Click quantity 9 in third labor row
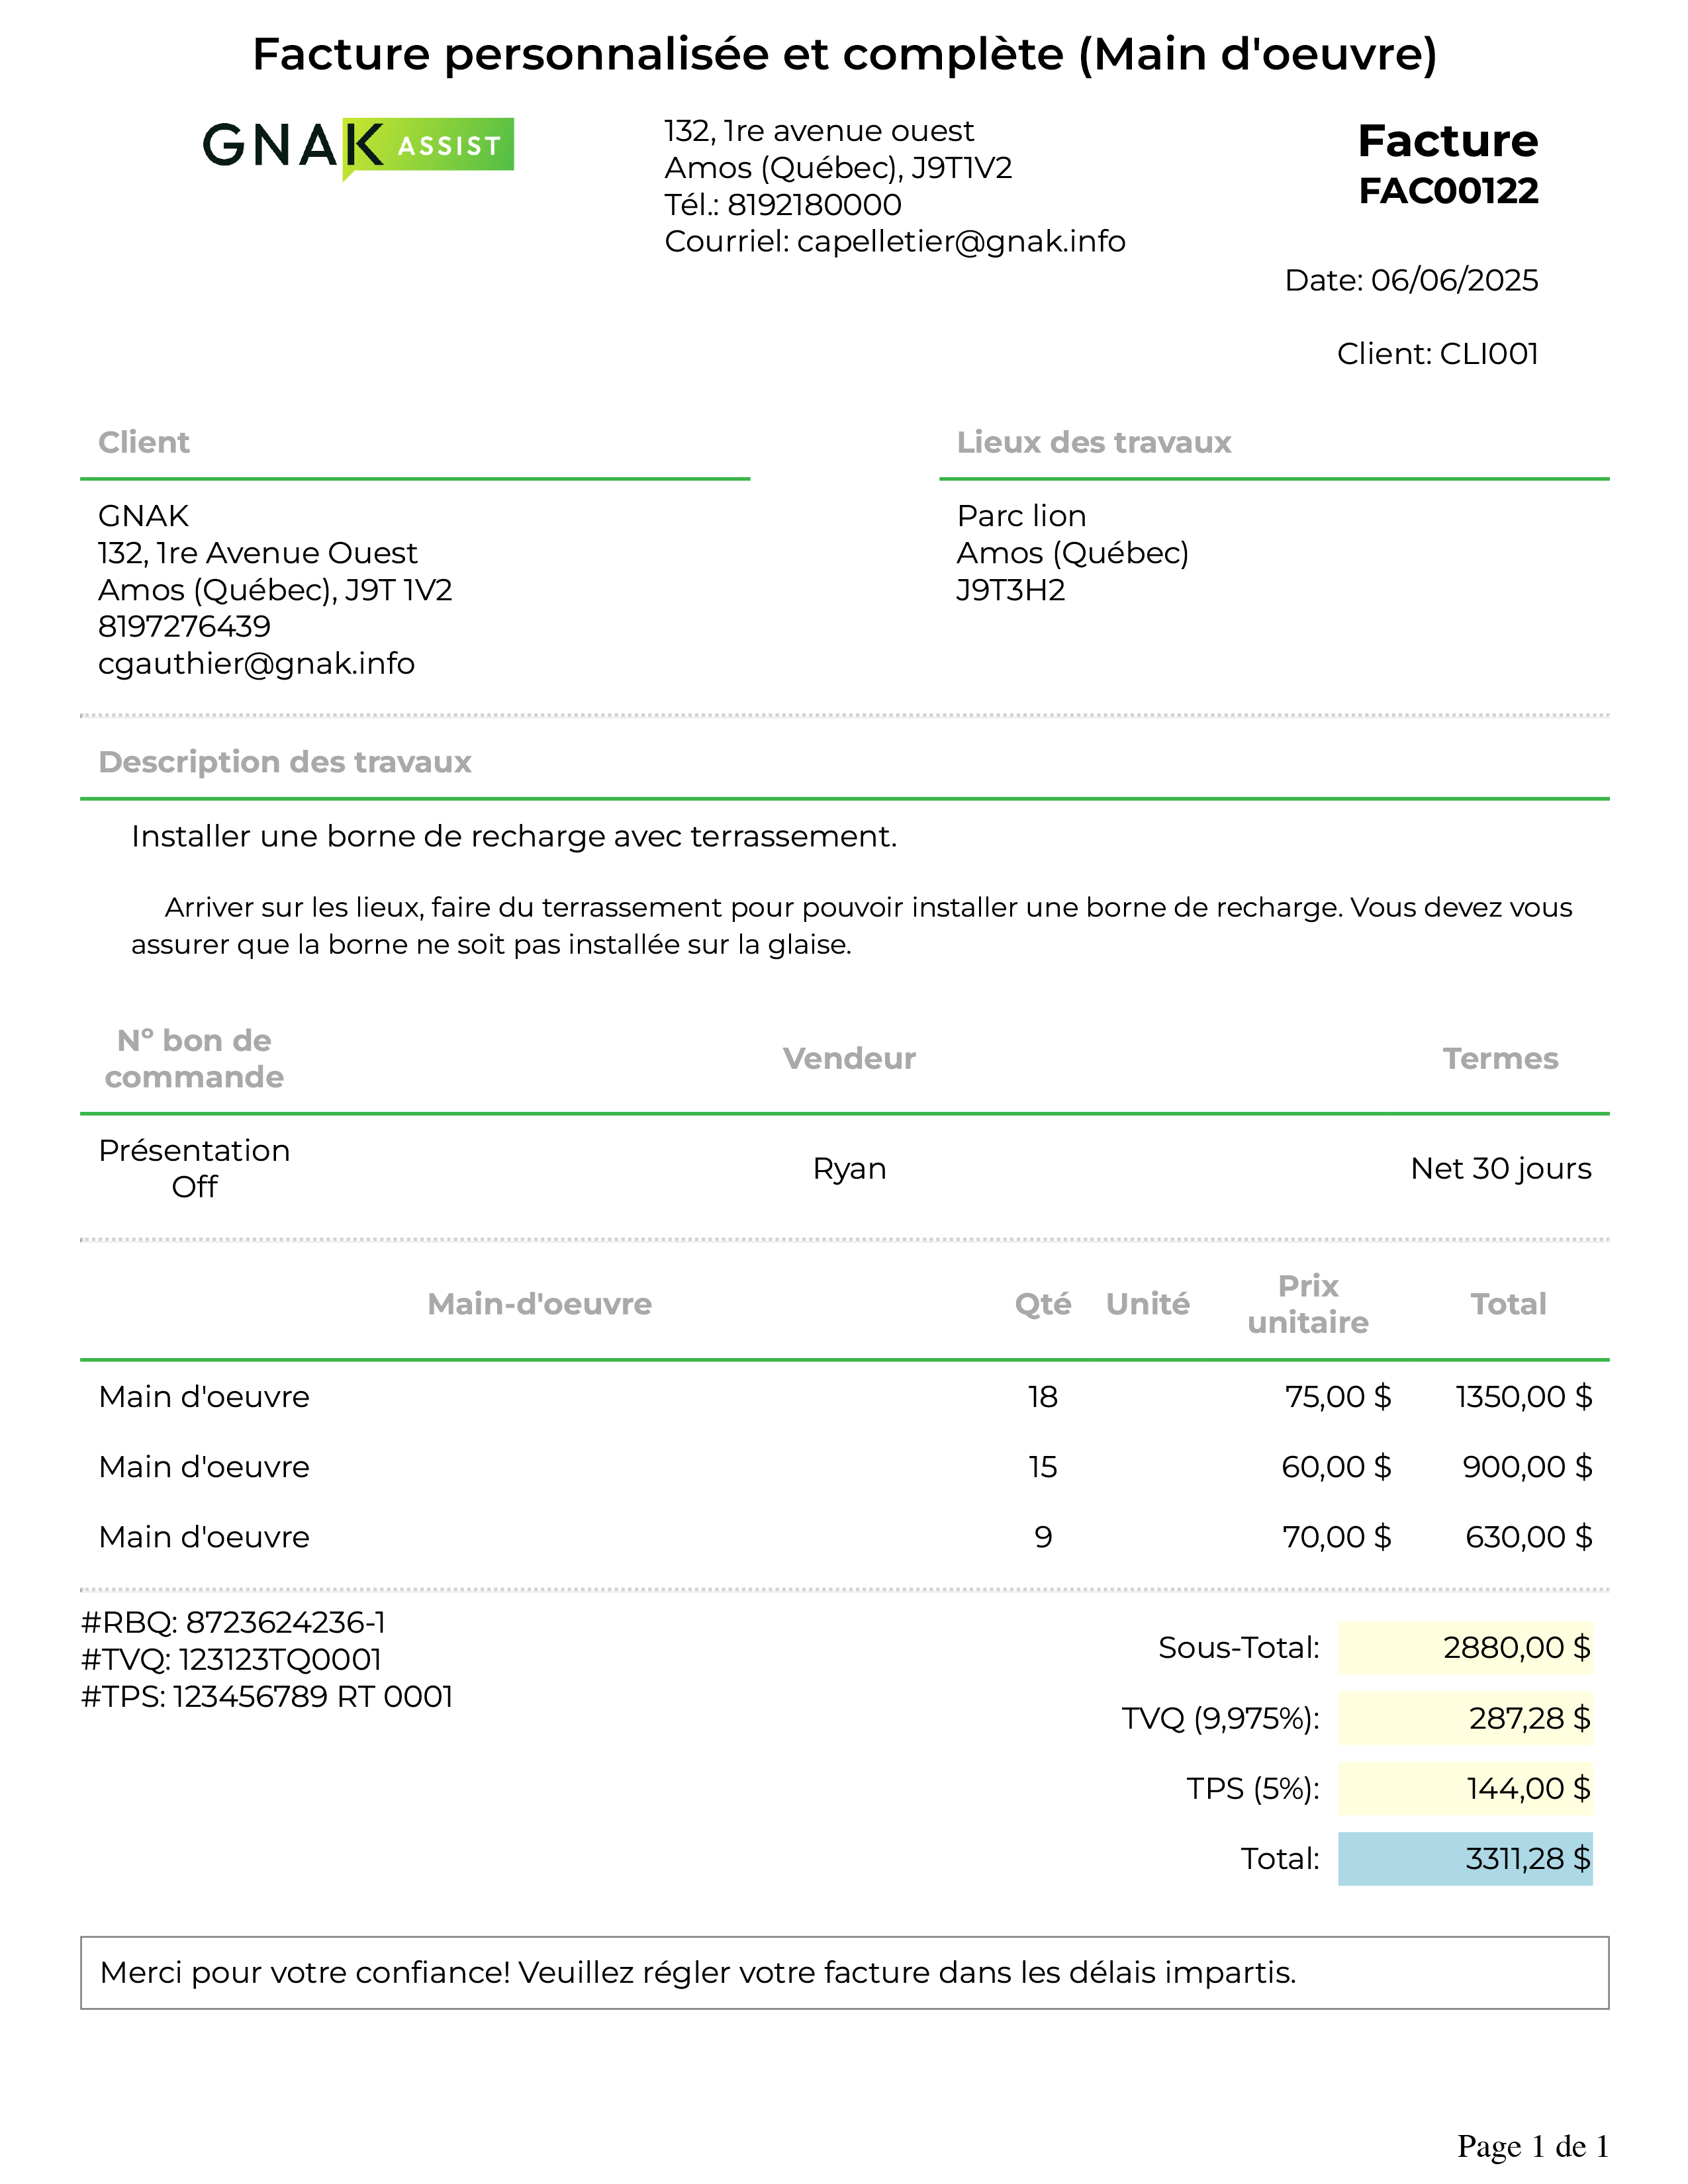 point(1043,1537)
